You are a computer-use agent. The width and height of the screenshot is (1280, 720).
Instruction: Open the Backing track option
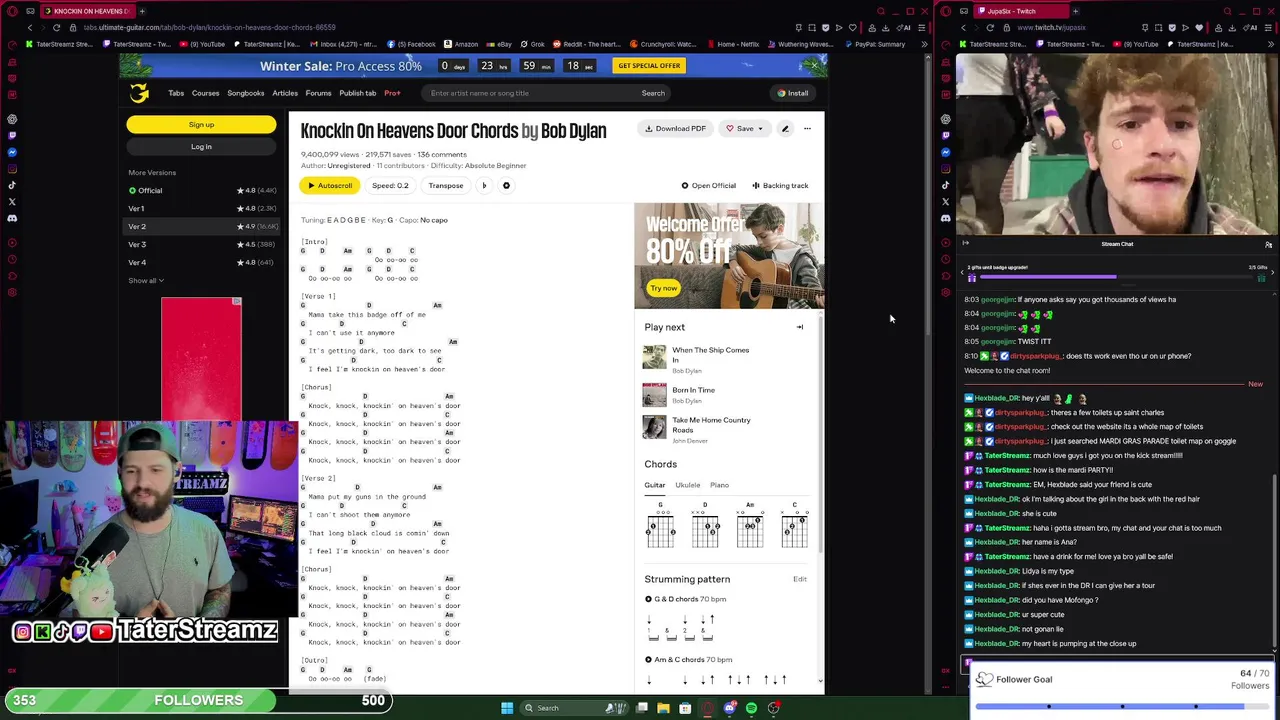coord(780,186)
